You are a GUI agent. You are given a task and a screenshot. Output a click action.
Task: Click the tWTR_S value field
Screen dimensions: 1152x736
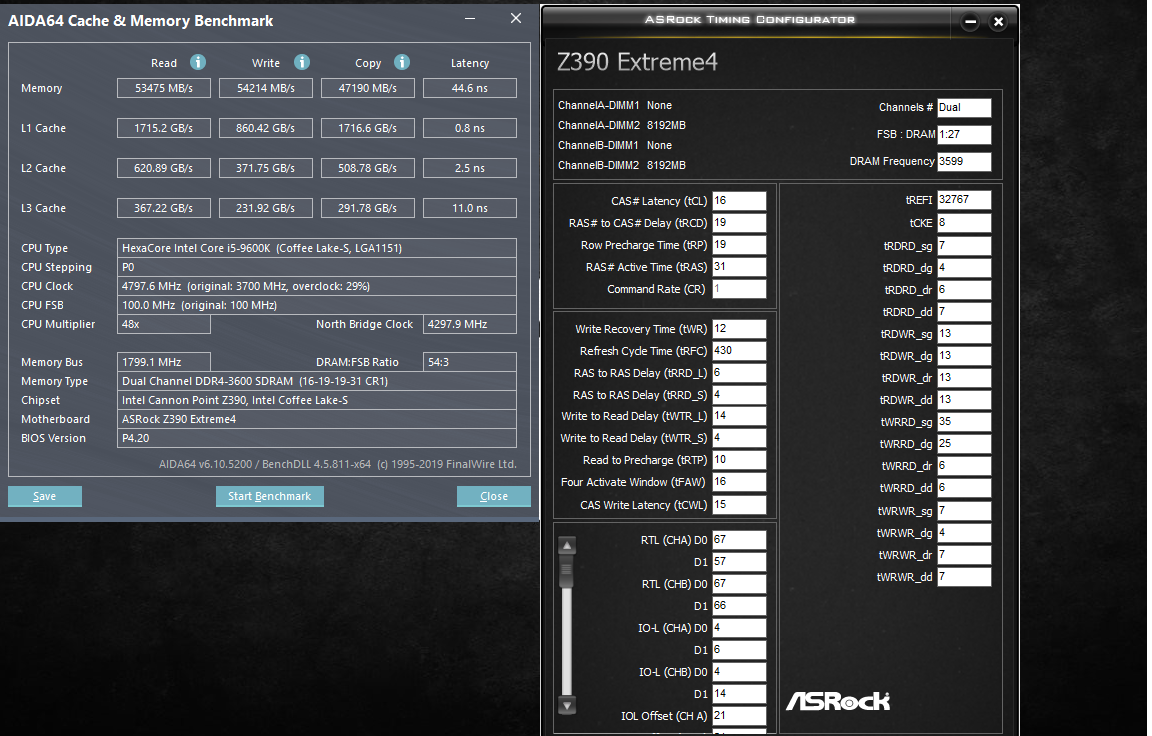739,439
